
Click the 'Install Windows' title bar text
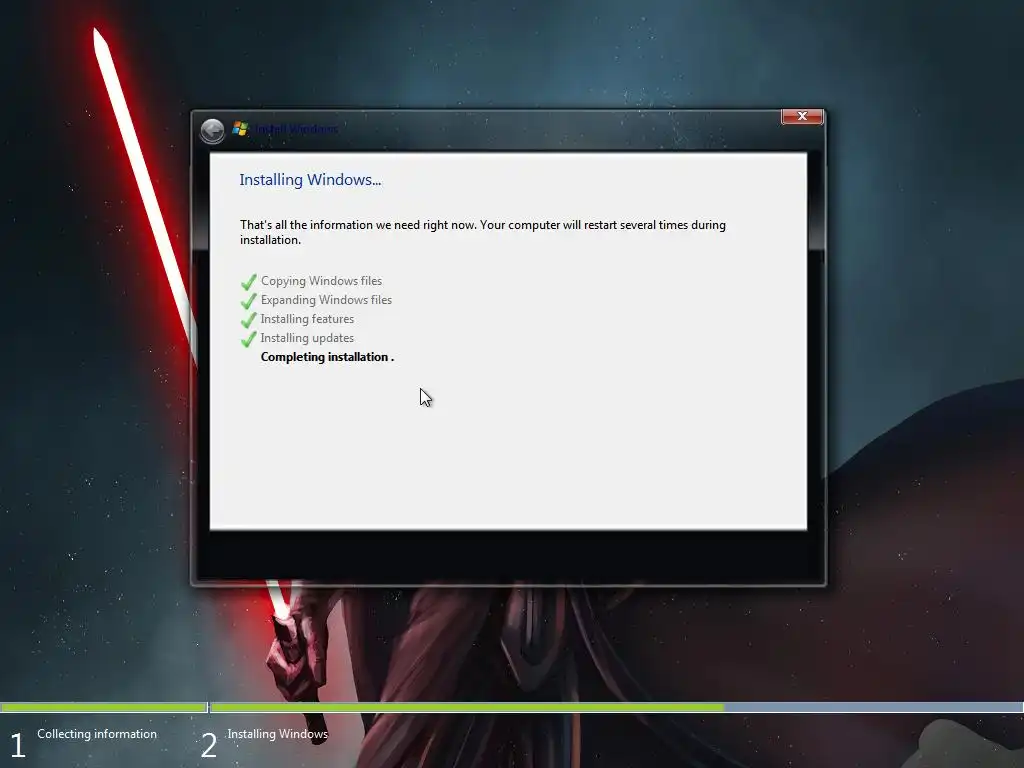click(x=297, y=129)
